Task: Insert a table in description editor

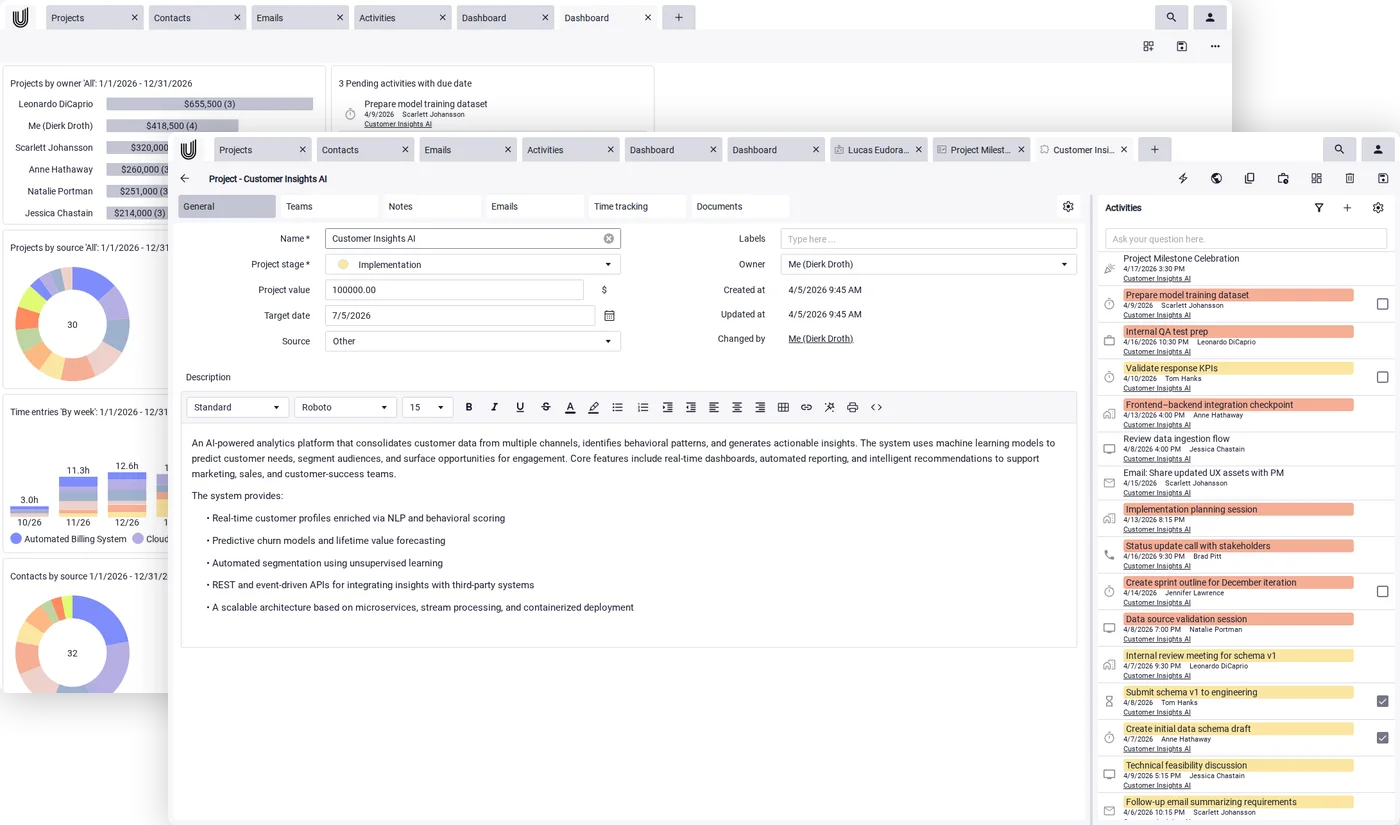Action: [783, 407]
